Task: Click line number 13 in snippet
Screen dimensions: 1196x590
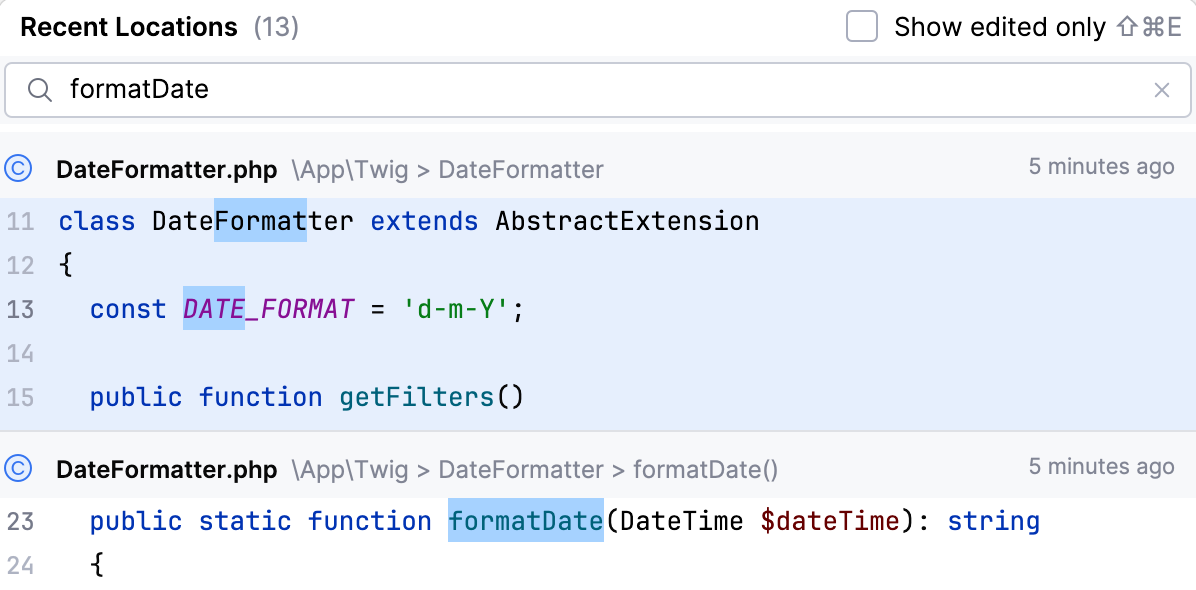Action: 20,310
